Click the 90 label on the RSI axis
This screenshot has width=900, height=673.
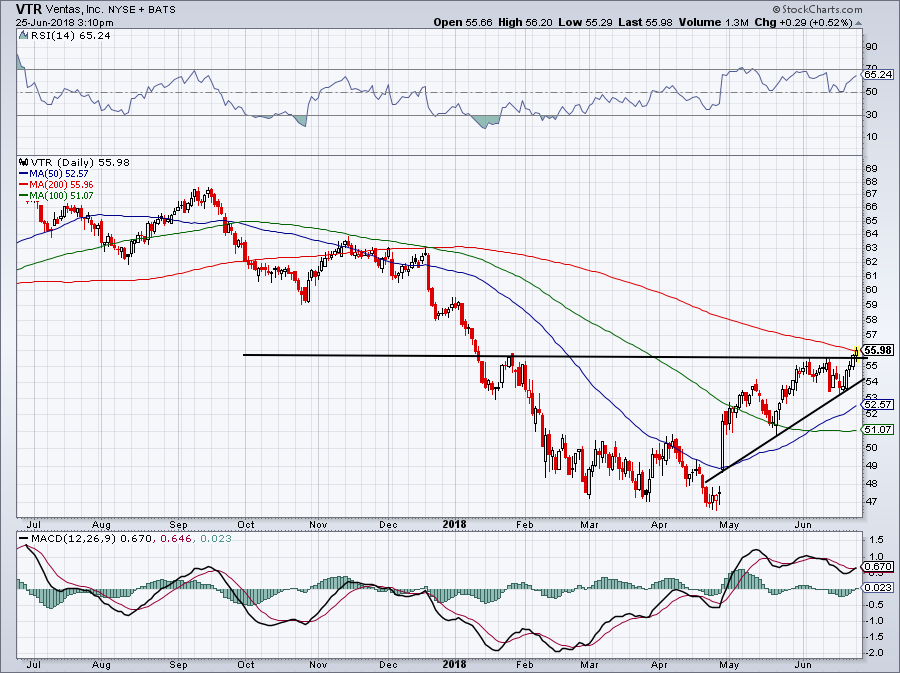coord(871,47)
